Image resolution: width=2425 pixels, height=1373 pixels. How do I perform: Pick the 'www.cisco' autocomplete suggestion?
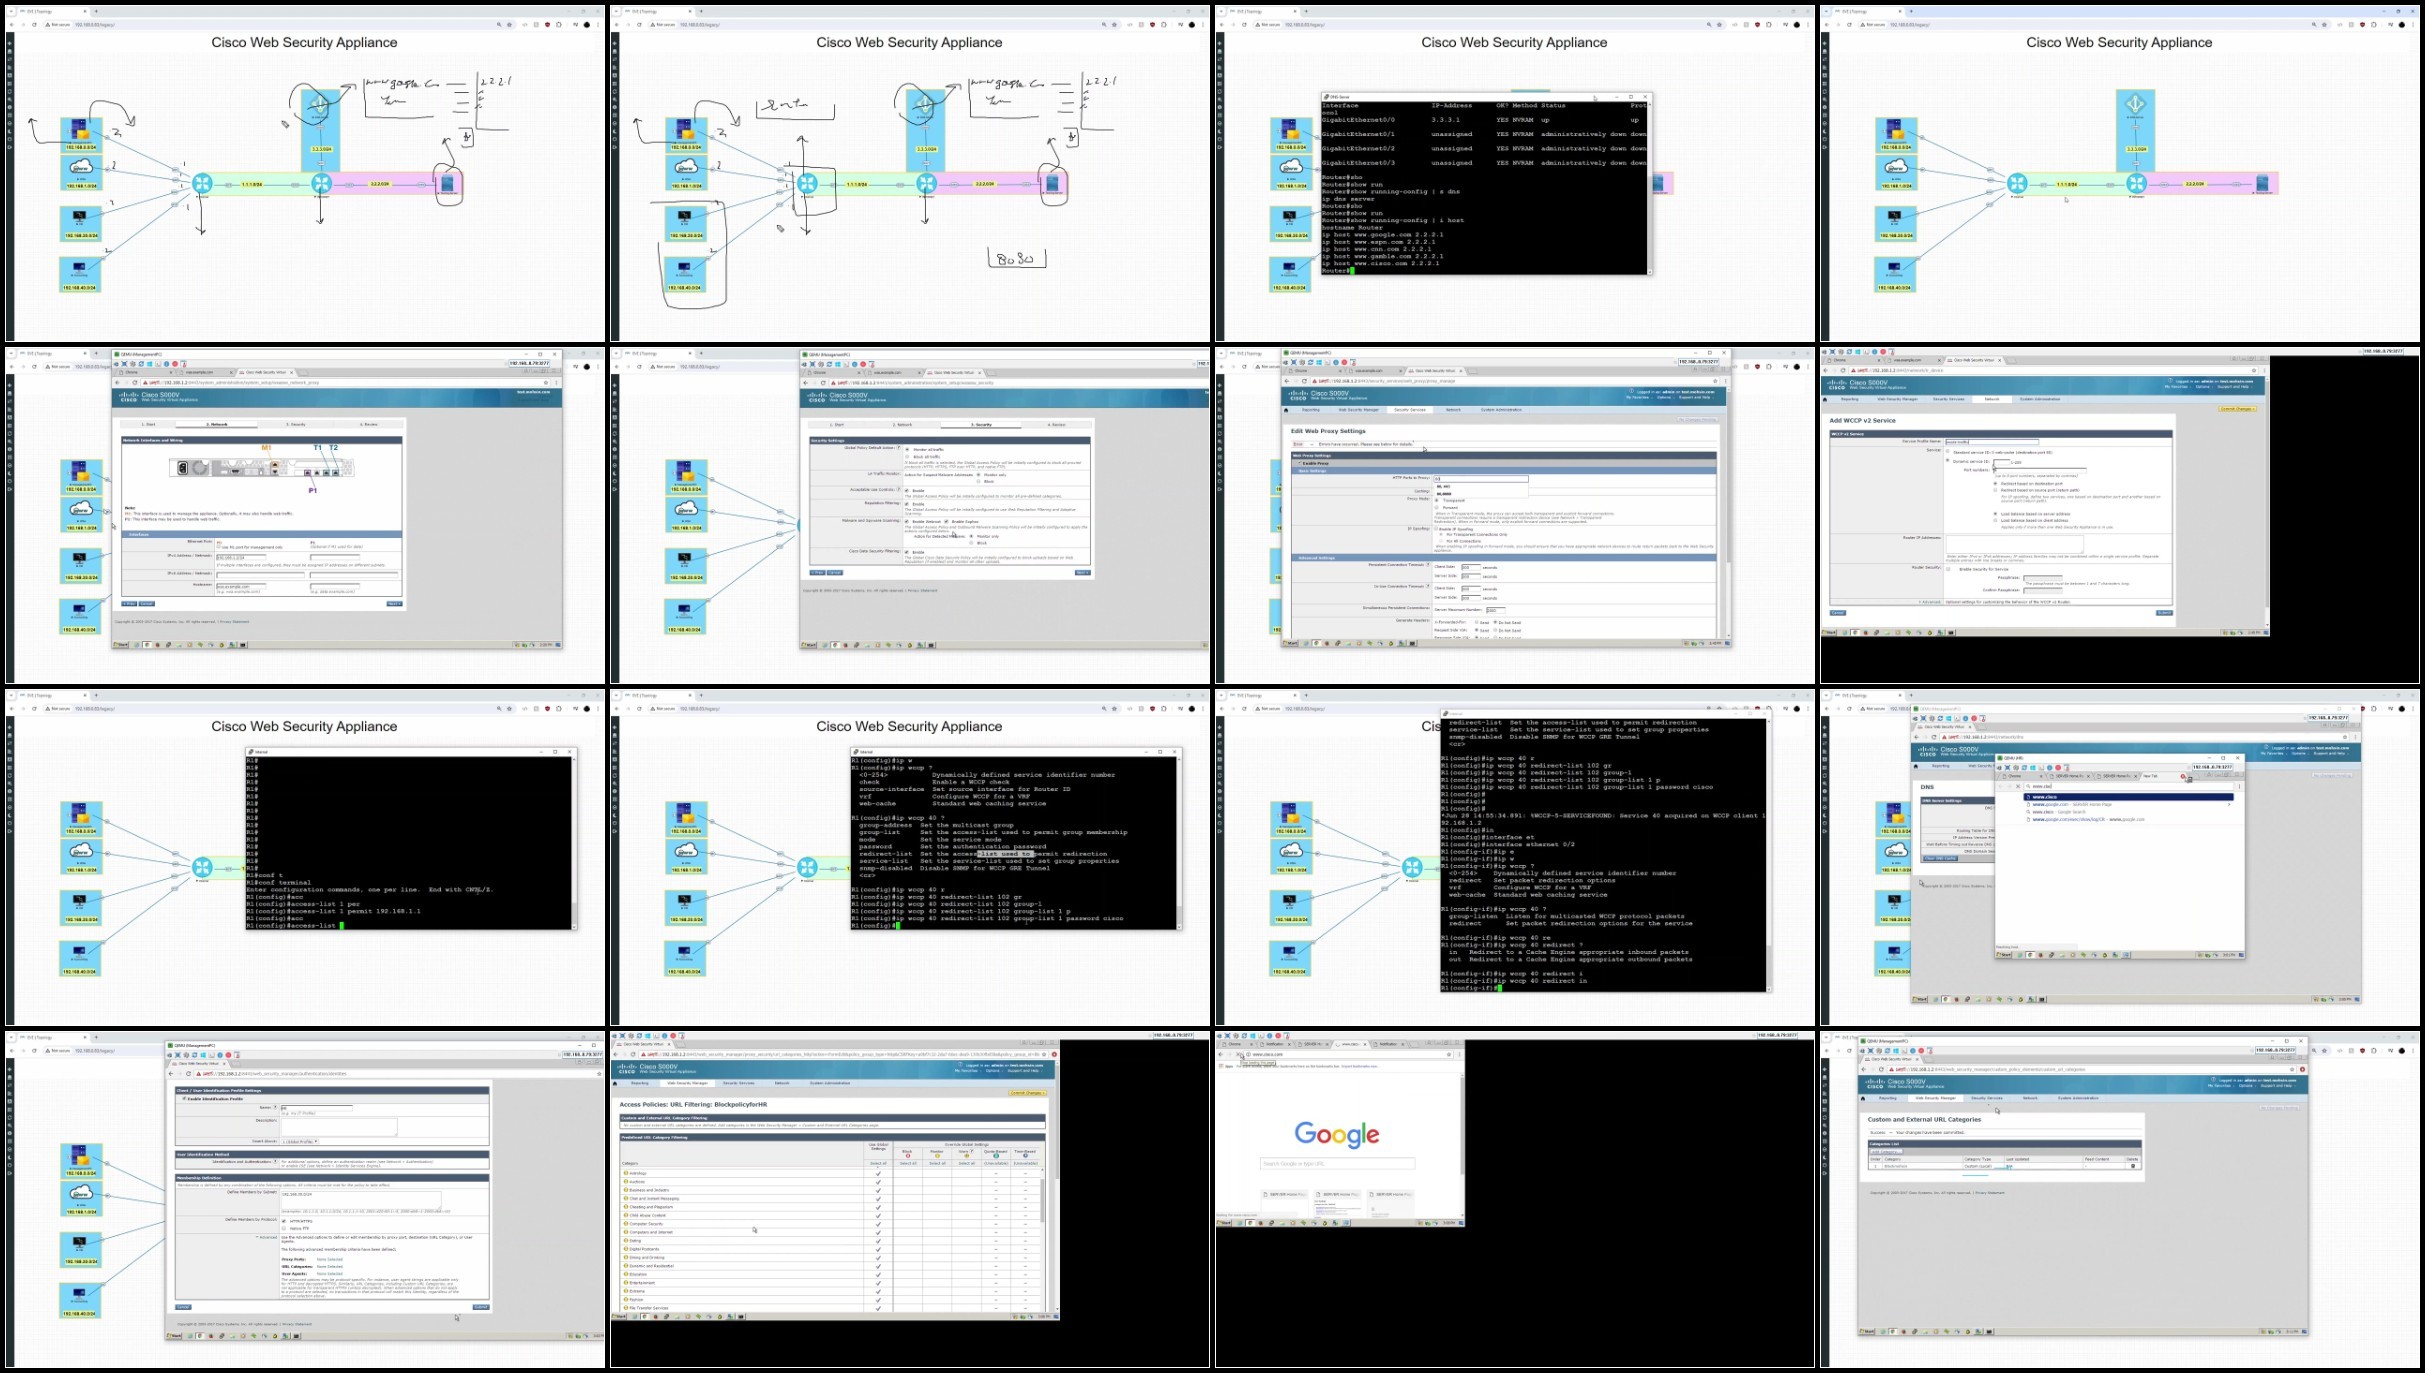(2129, 797)
